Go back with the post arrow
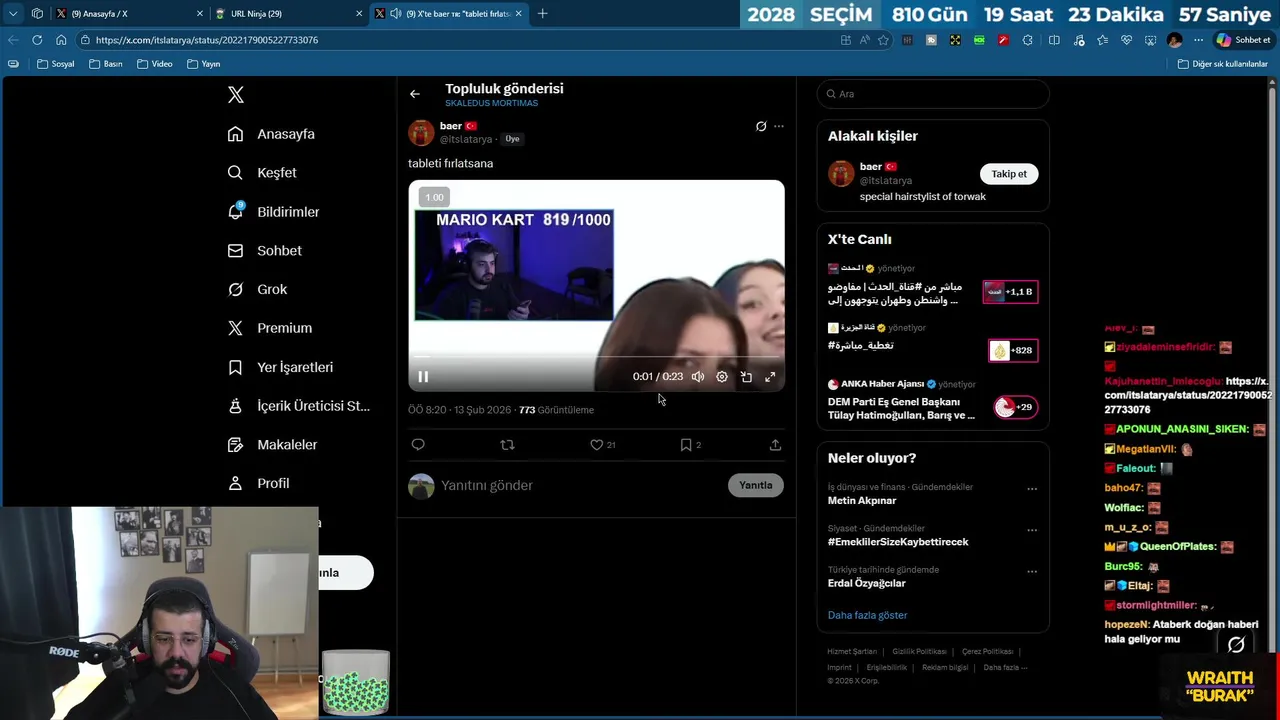The height and width of the screenshot is (720, 1280). pyautogui.click(x=414, y=94)
